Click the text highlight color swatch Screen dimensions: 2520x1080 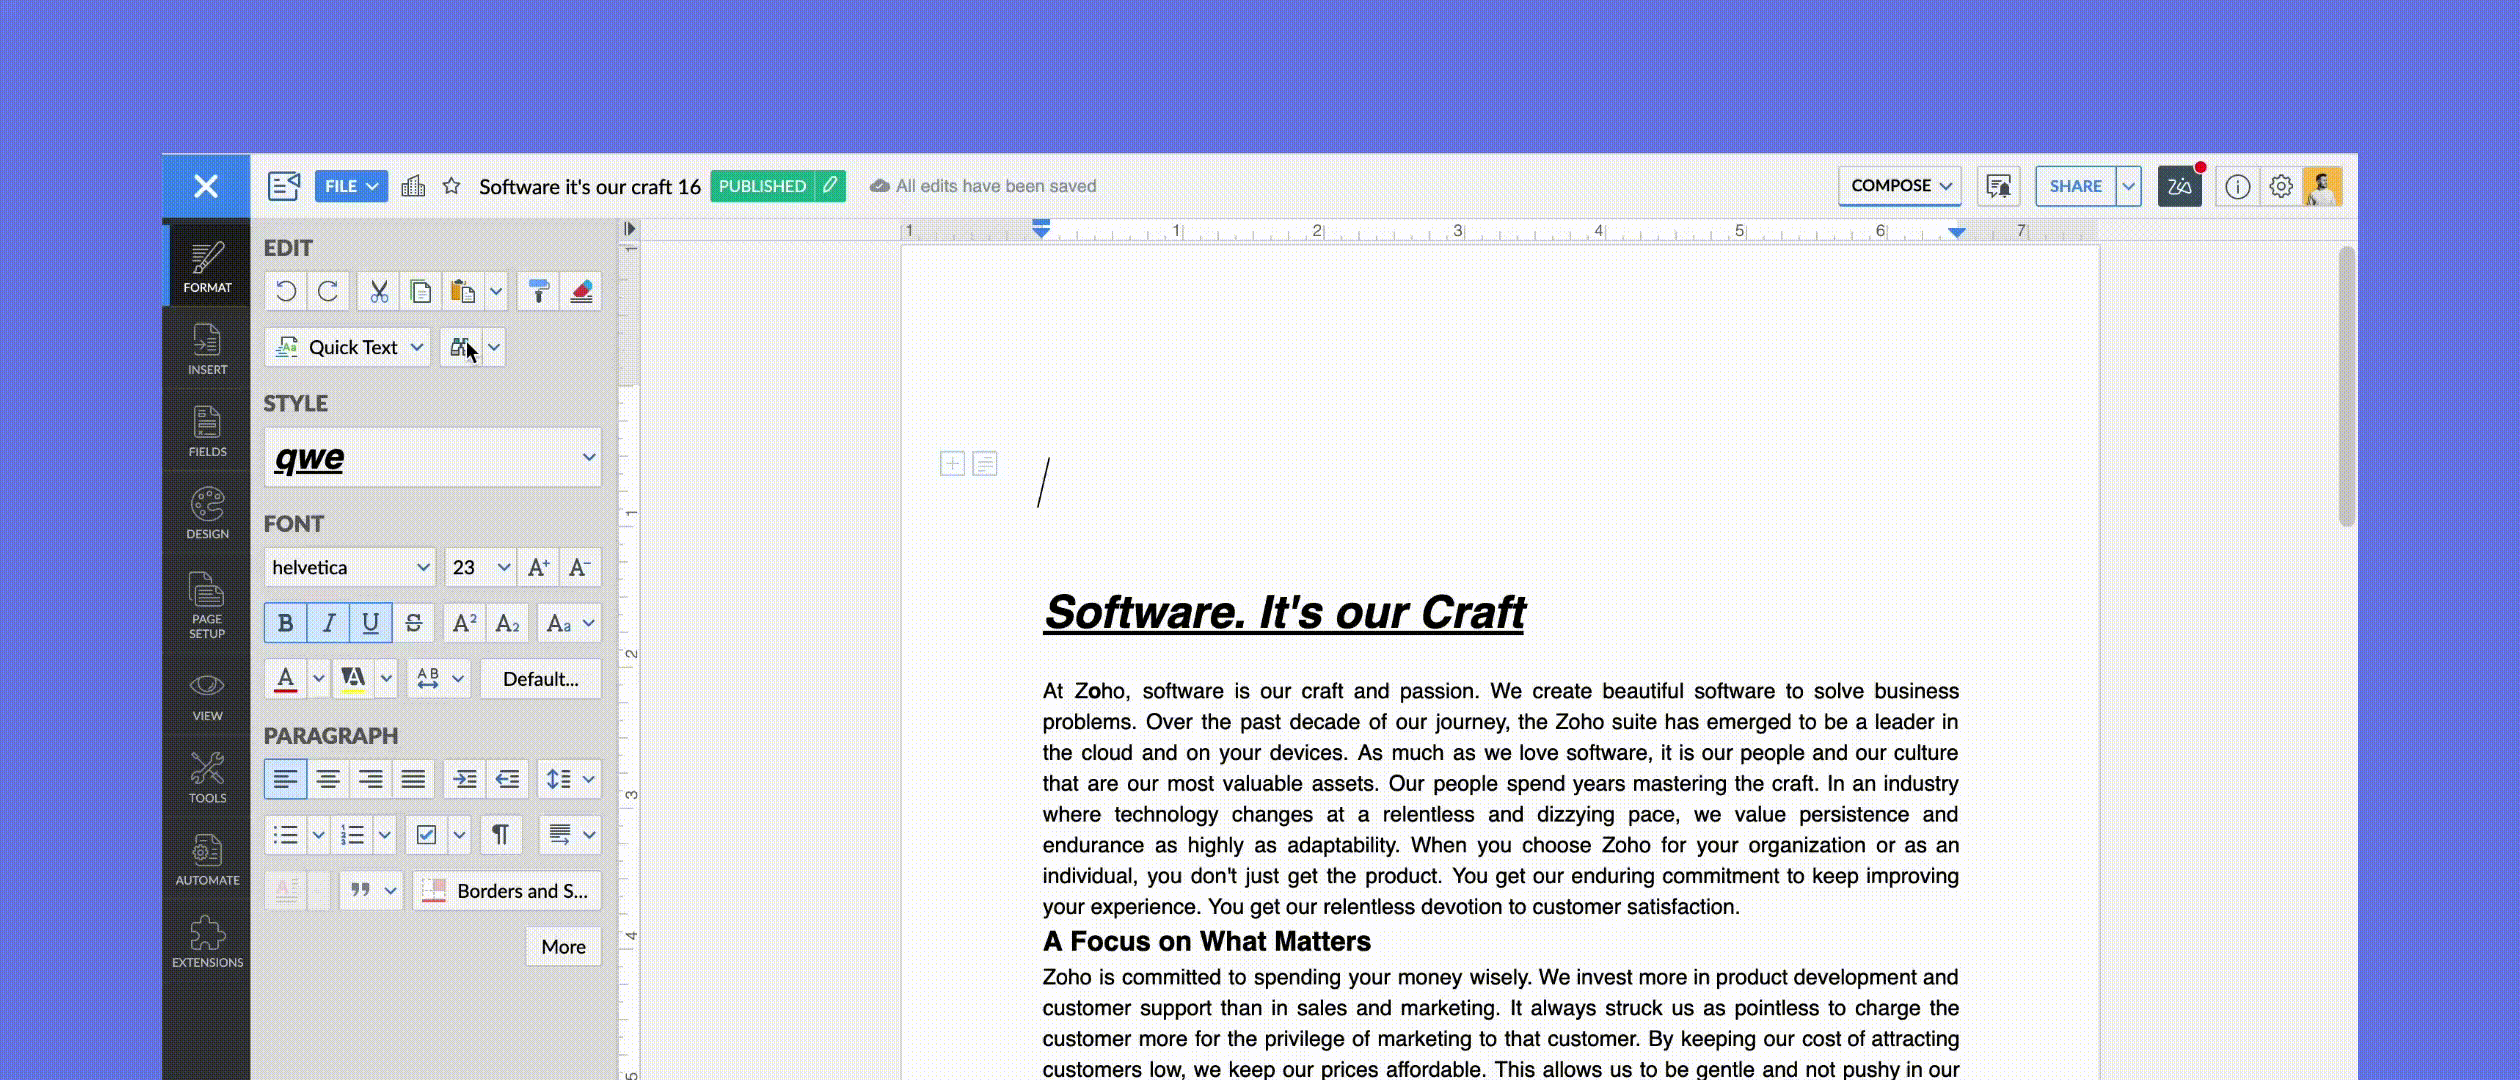pos(353,679)
